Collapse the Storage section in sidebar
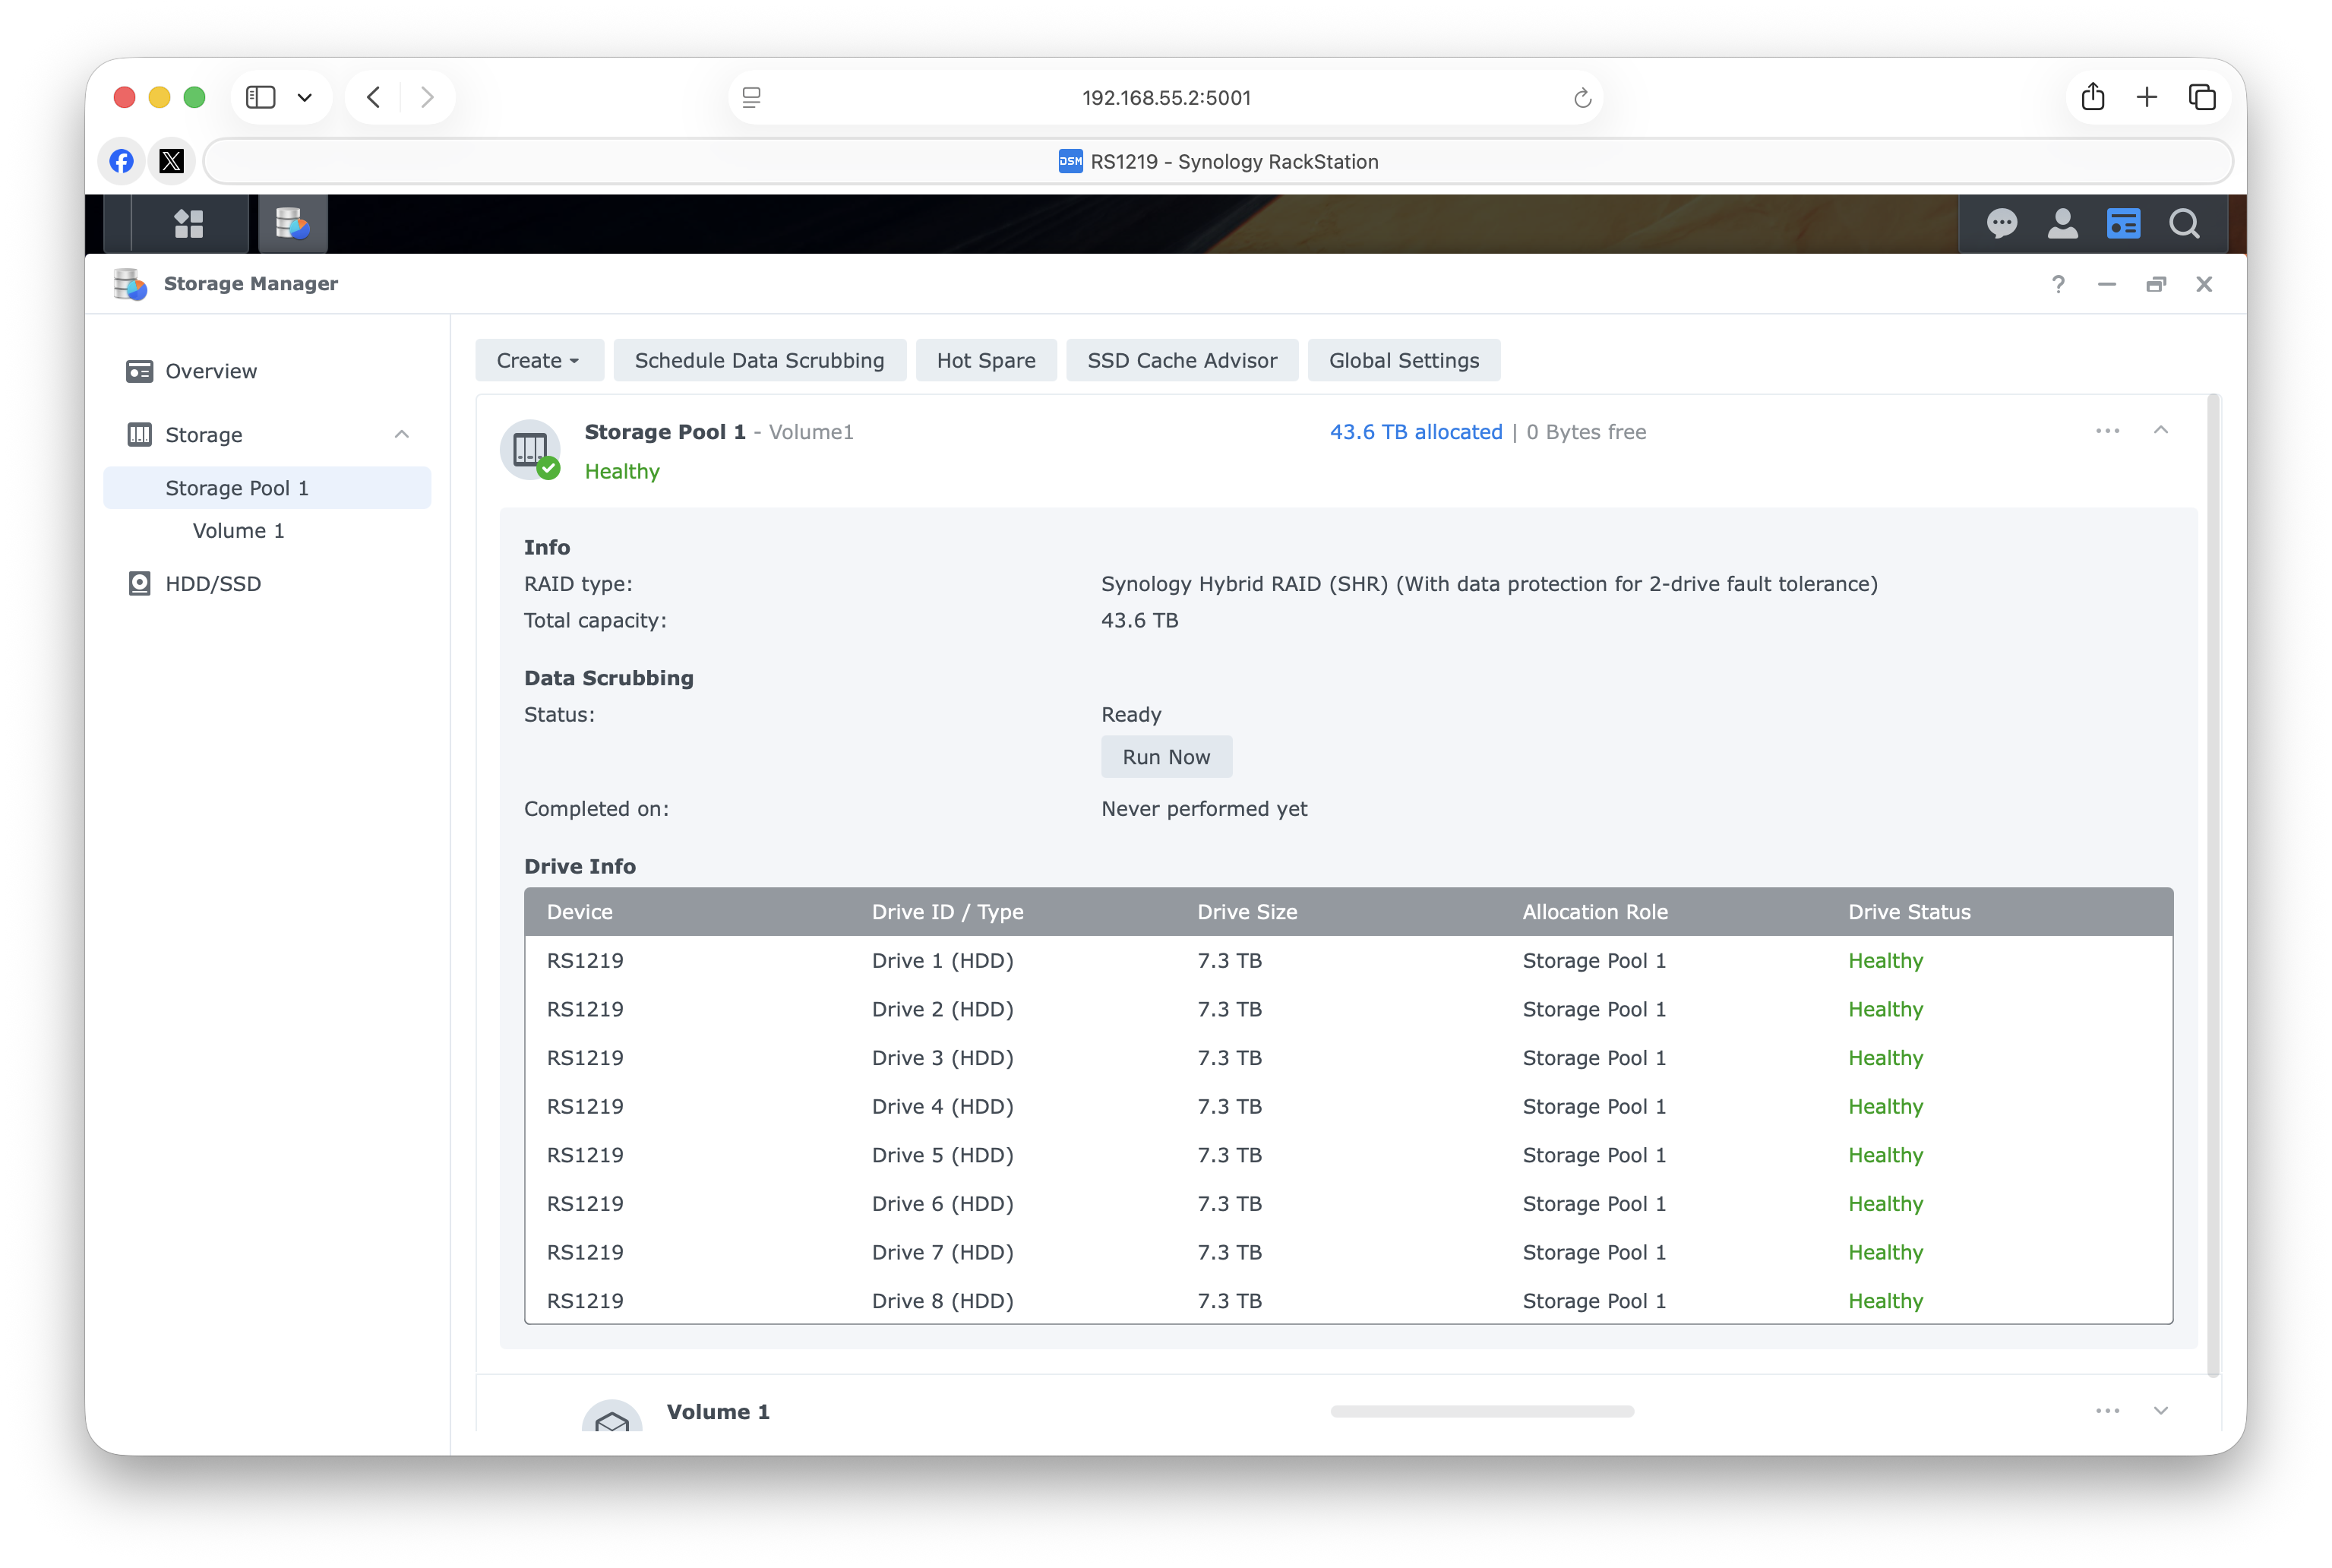The image size is (2332, 1568). tap(402, 434)
